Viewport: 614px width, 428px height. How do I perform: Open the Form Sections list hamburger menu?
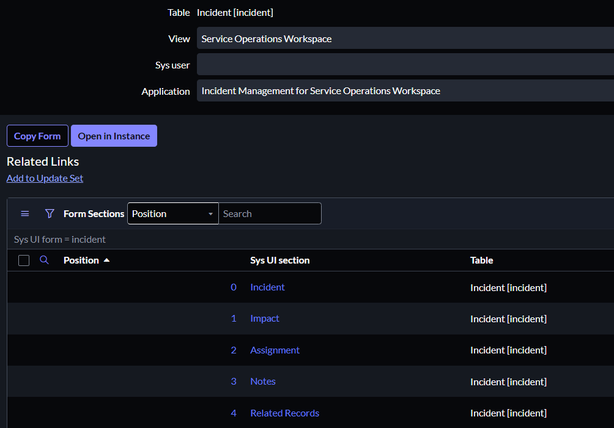pyautogui.click(x=25, y=214)
